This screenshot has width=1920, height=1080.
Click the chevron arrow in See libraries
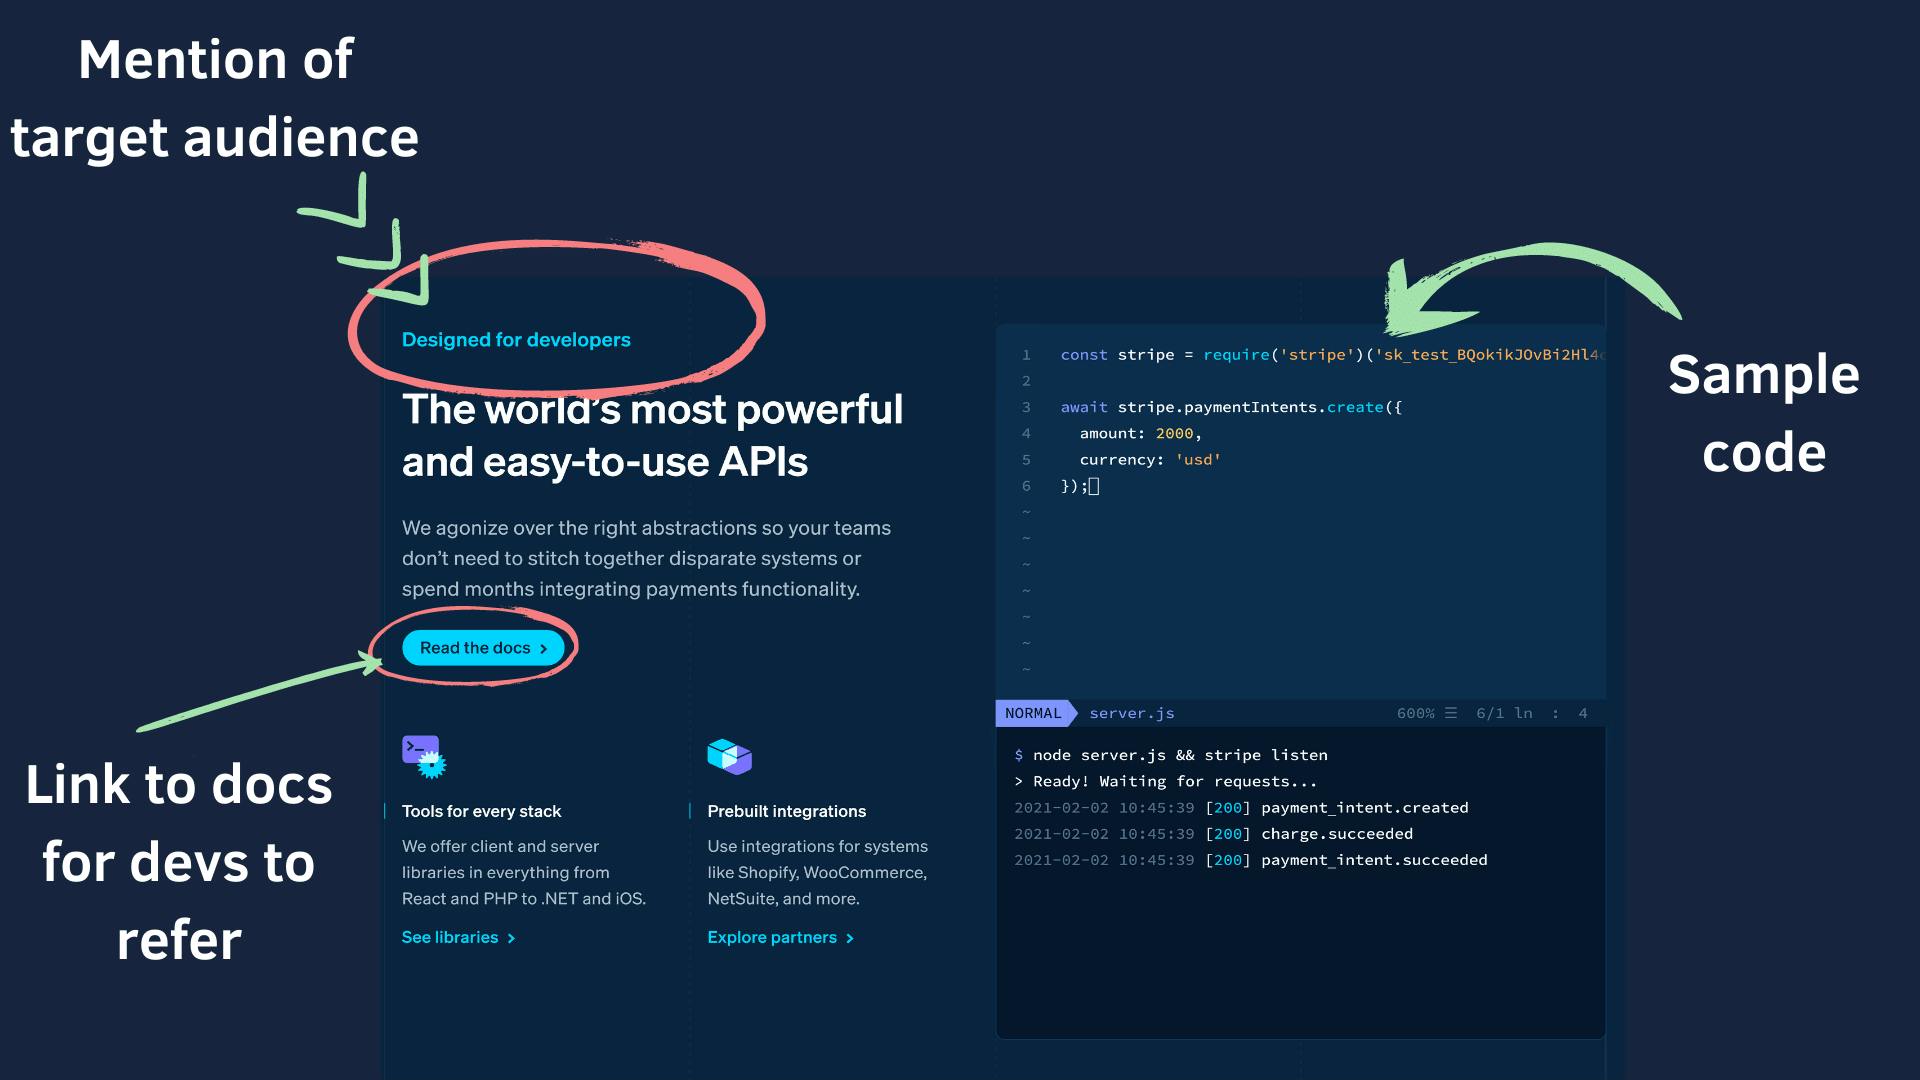coord(511,938)
